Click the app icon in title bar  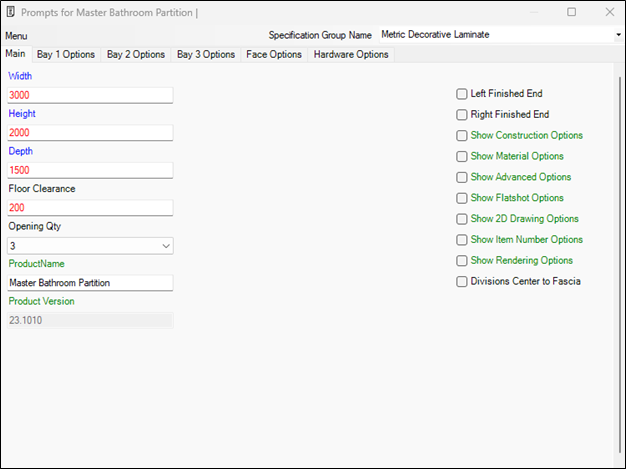12,12
